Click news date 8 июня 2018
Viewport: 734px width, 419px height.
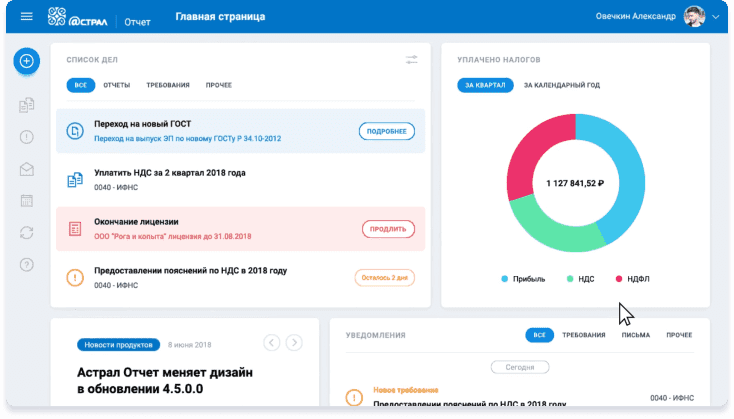[190, 345]
